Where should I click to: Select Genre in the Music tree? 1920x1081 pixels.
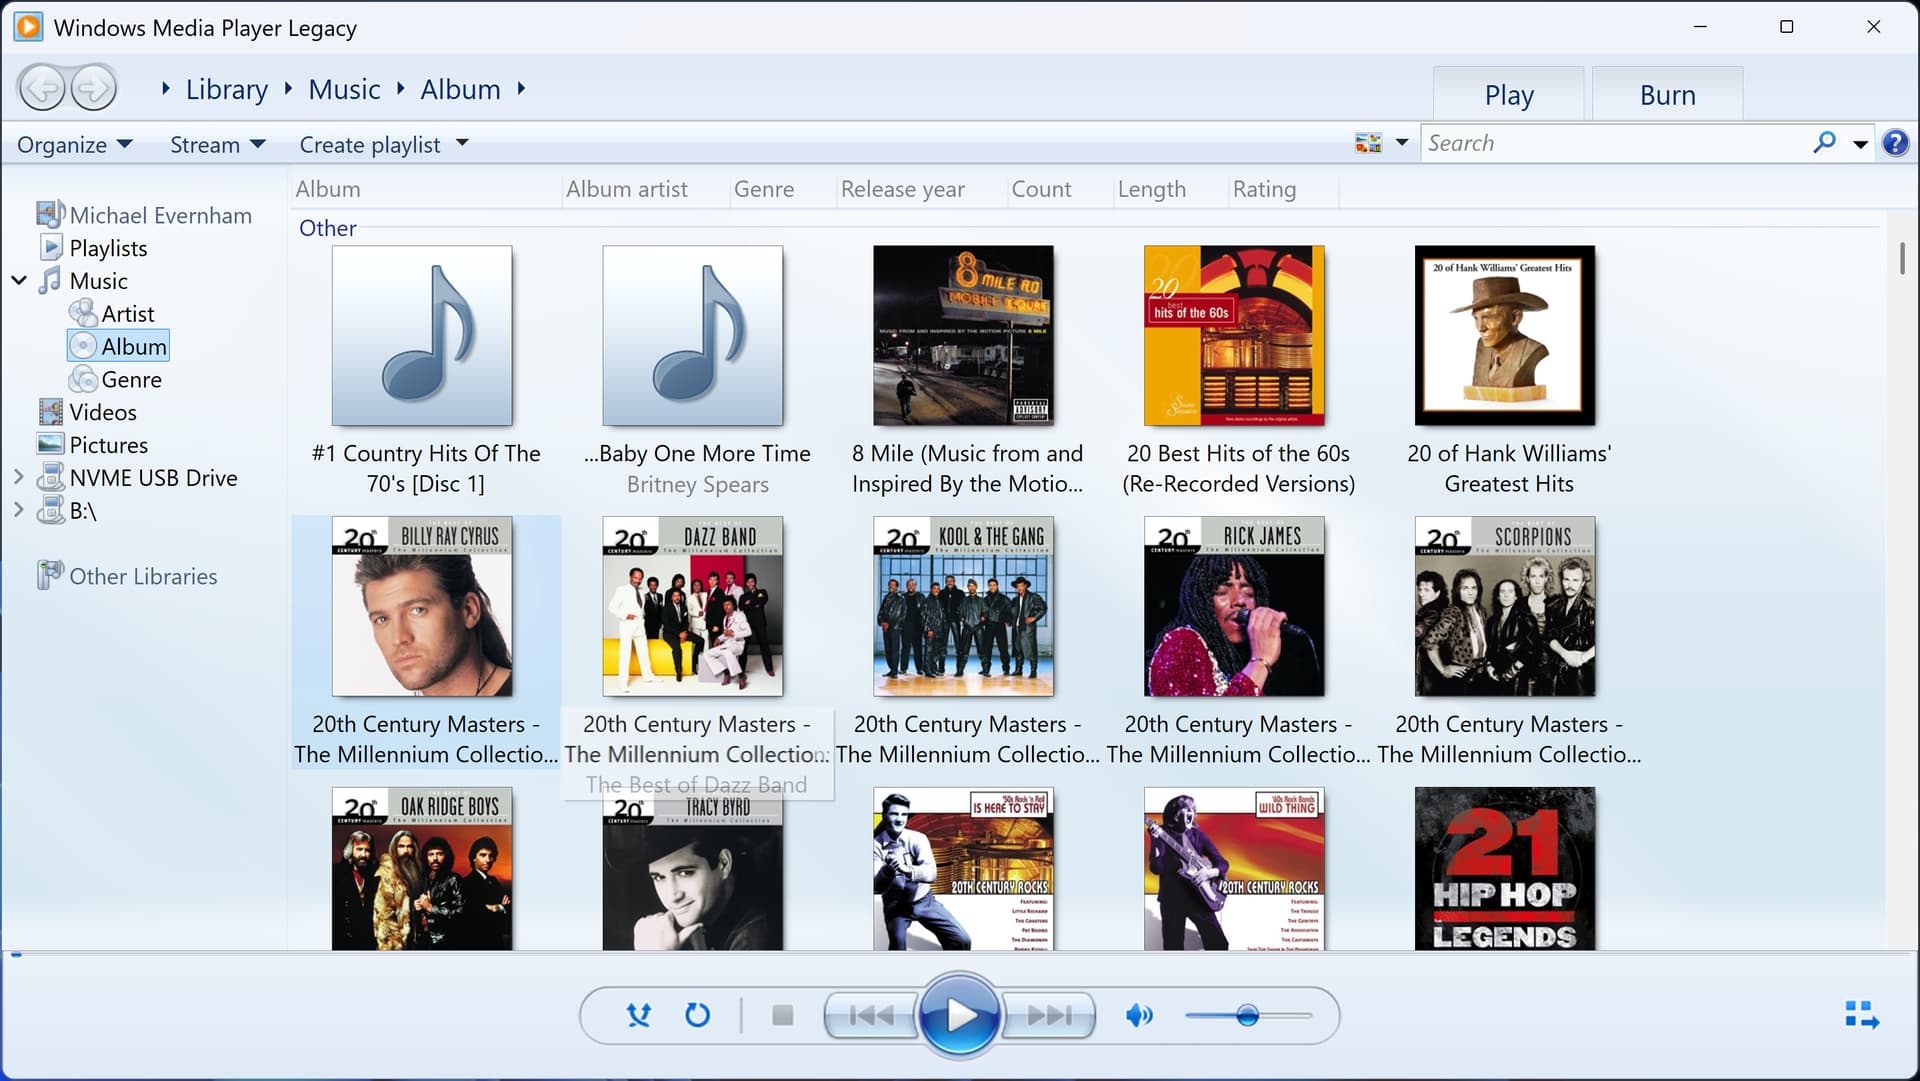131,380
